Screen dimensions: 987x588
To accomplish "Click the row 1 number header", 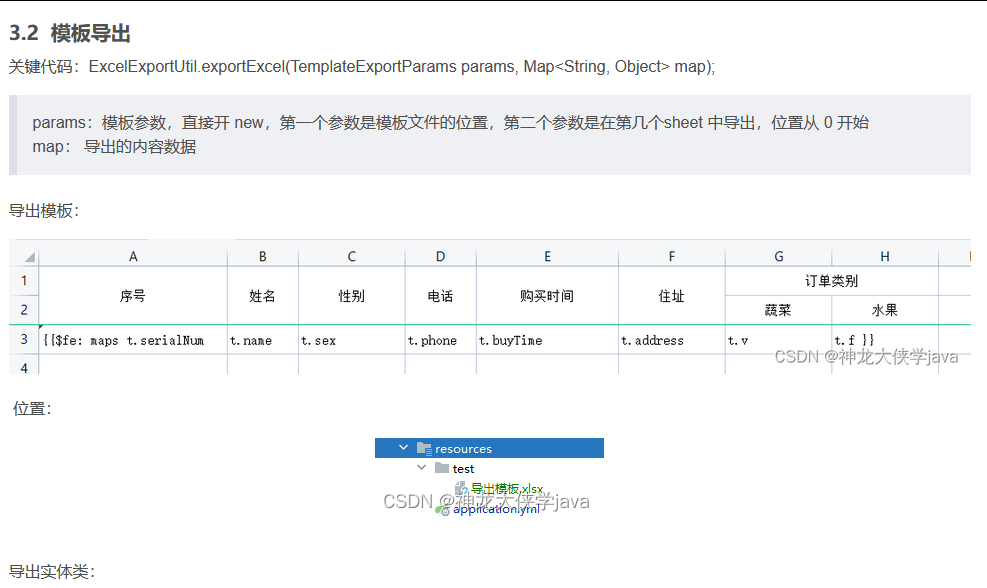I will point(24,281).
